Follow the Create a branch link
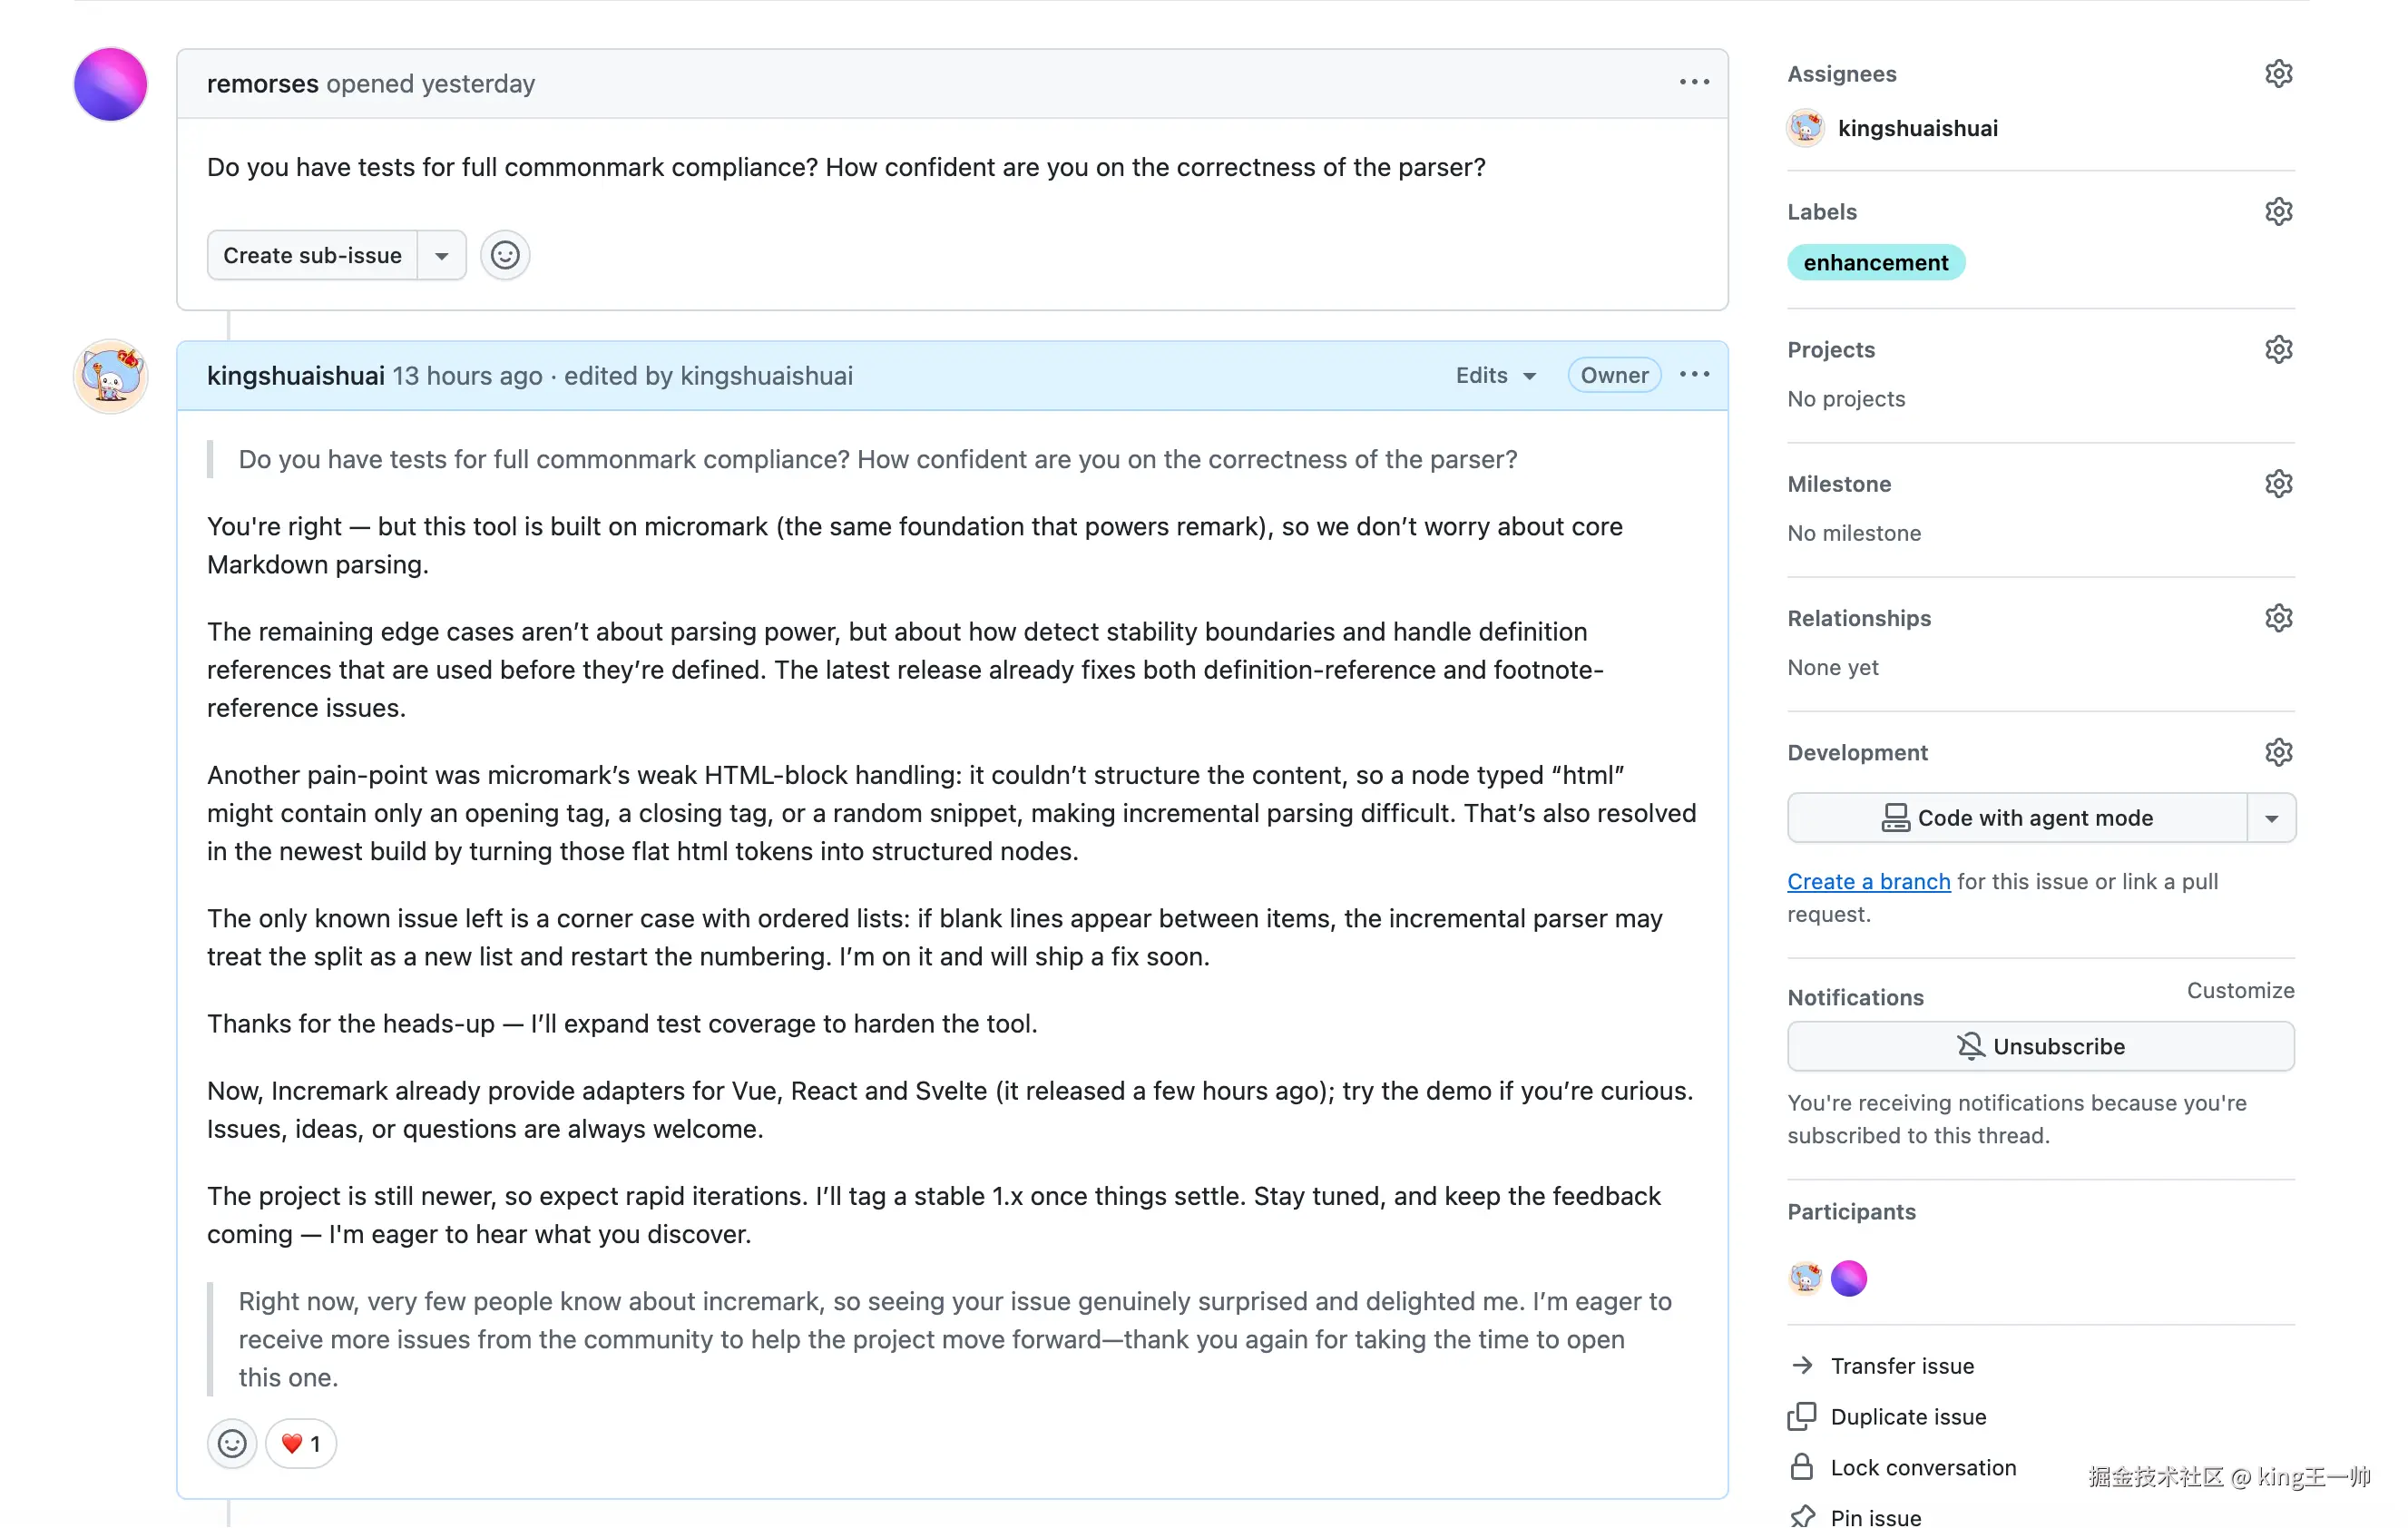Image resolution: width=2408 pixels, height=1528 pixels. click(1868, 881)
